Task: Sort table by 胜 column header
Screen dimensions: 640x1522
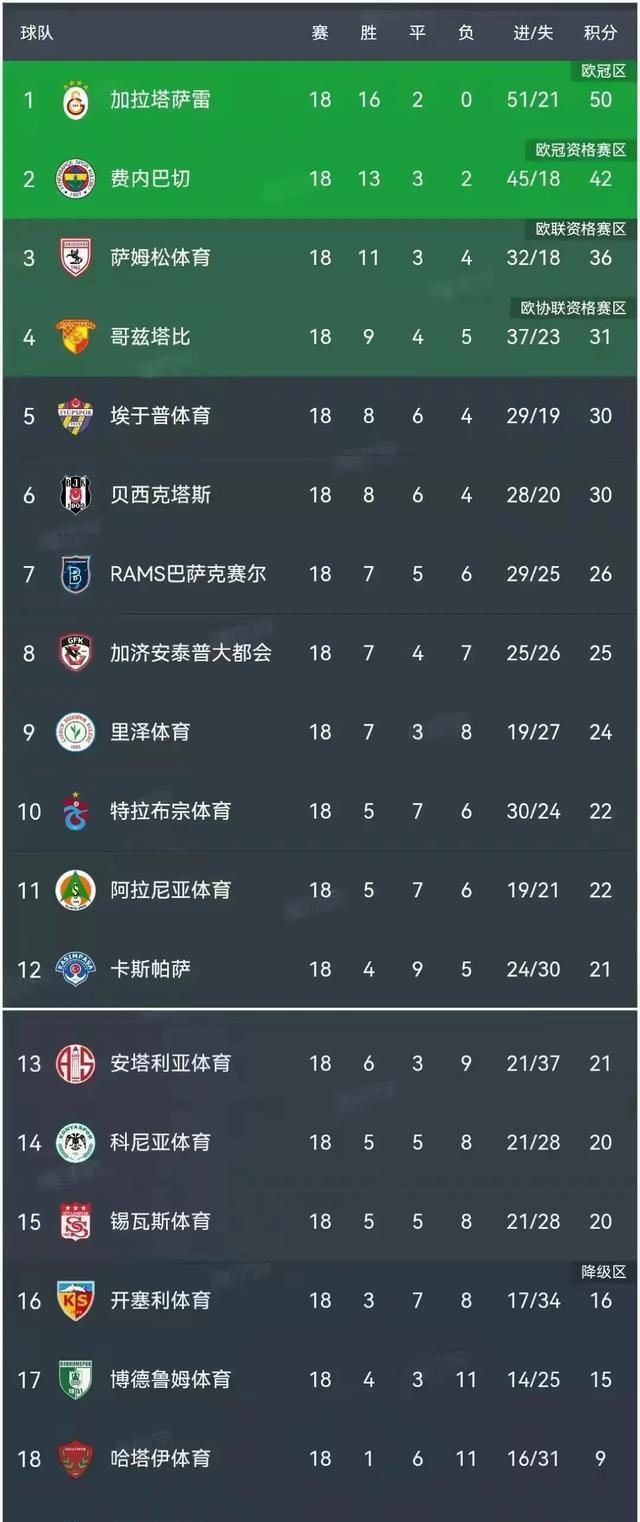Action: 368,33
